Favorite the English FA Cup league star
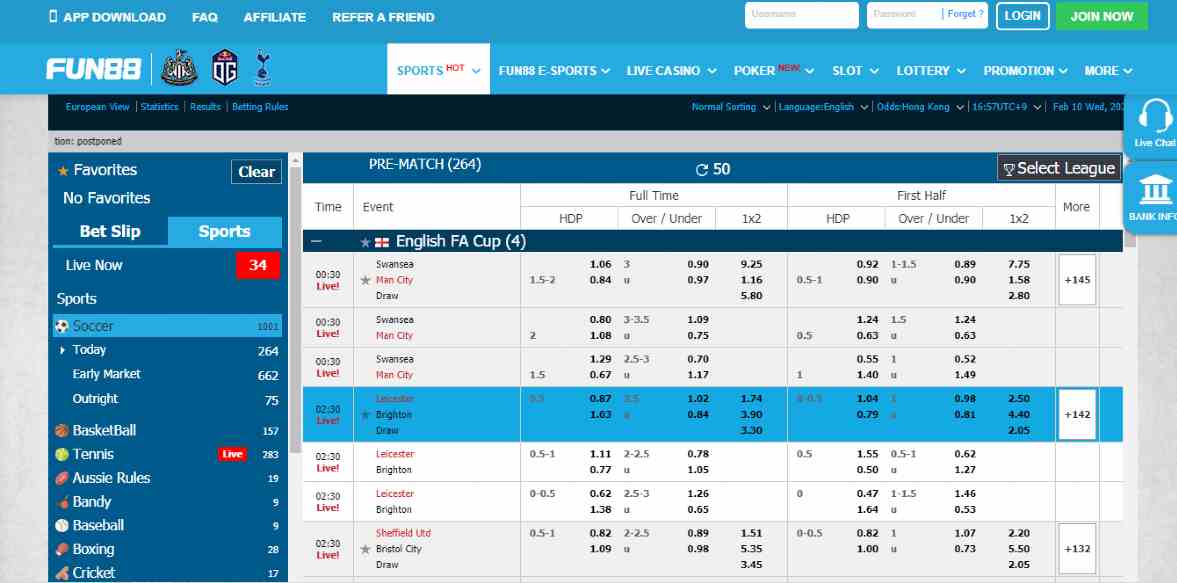1177x583 pixels. 366,242
